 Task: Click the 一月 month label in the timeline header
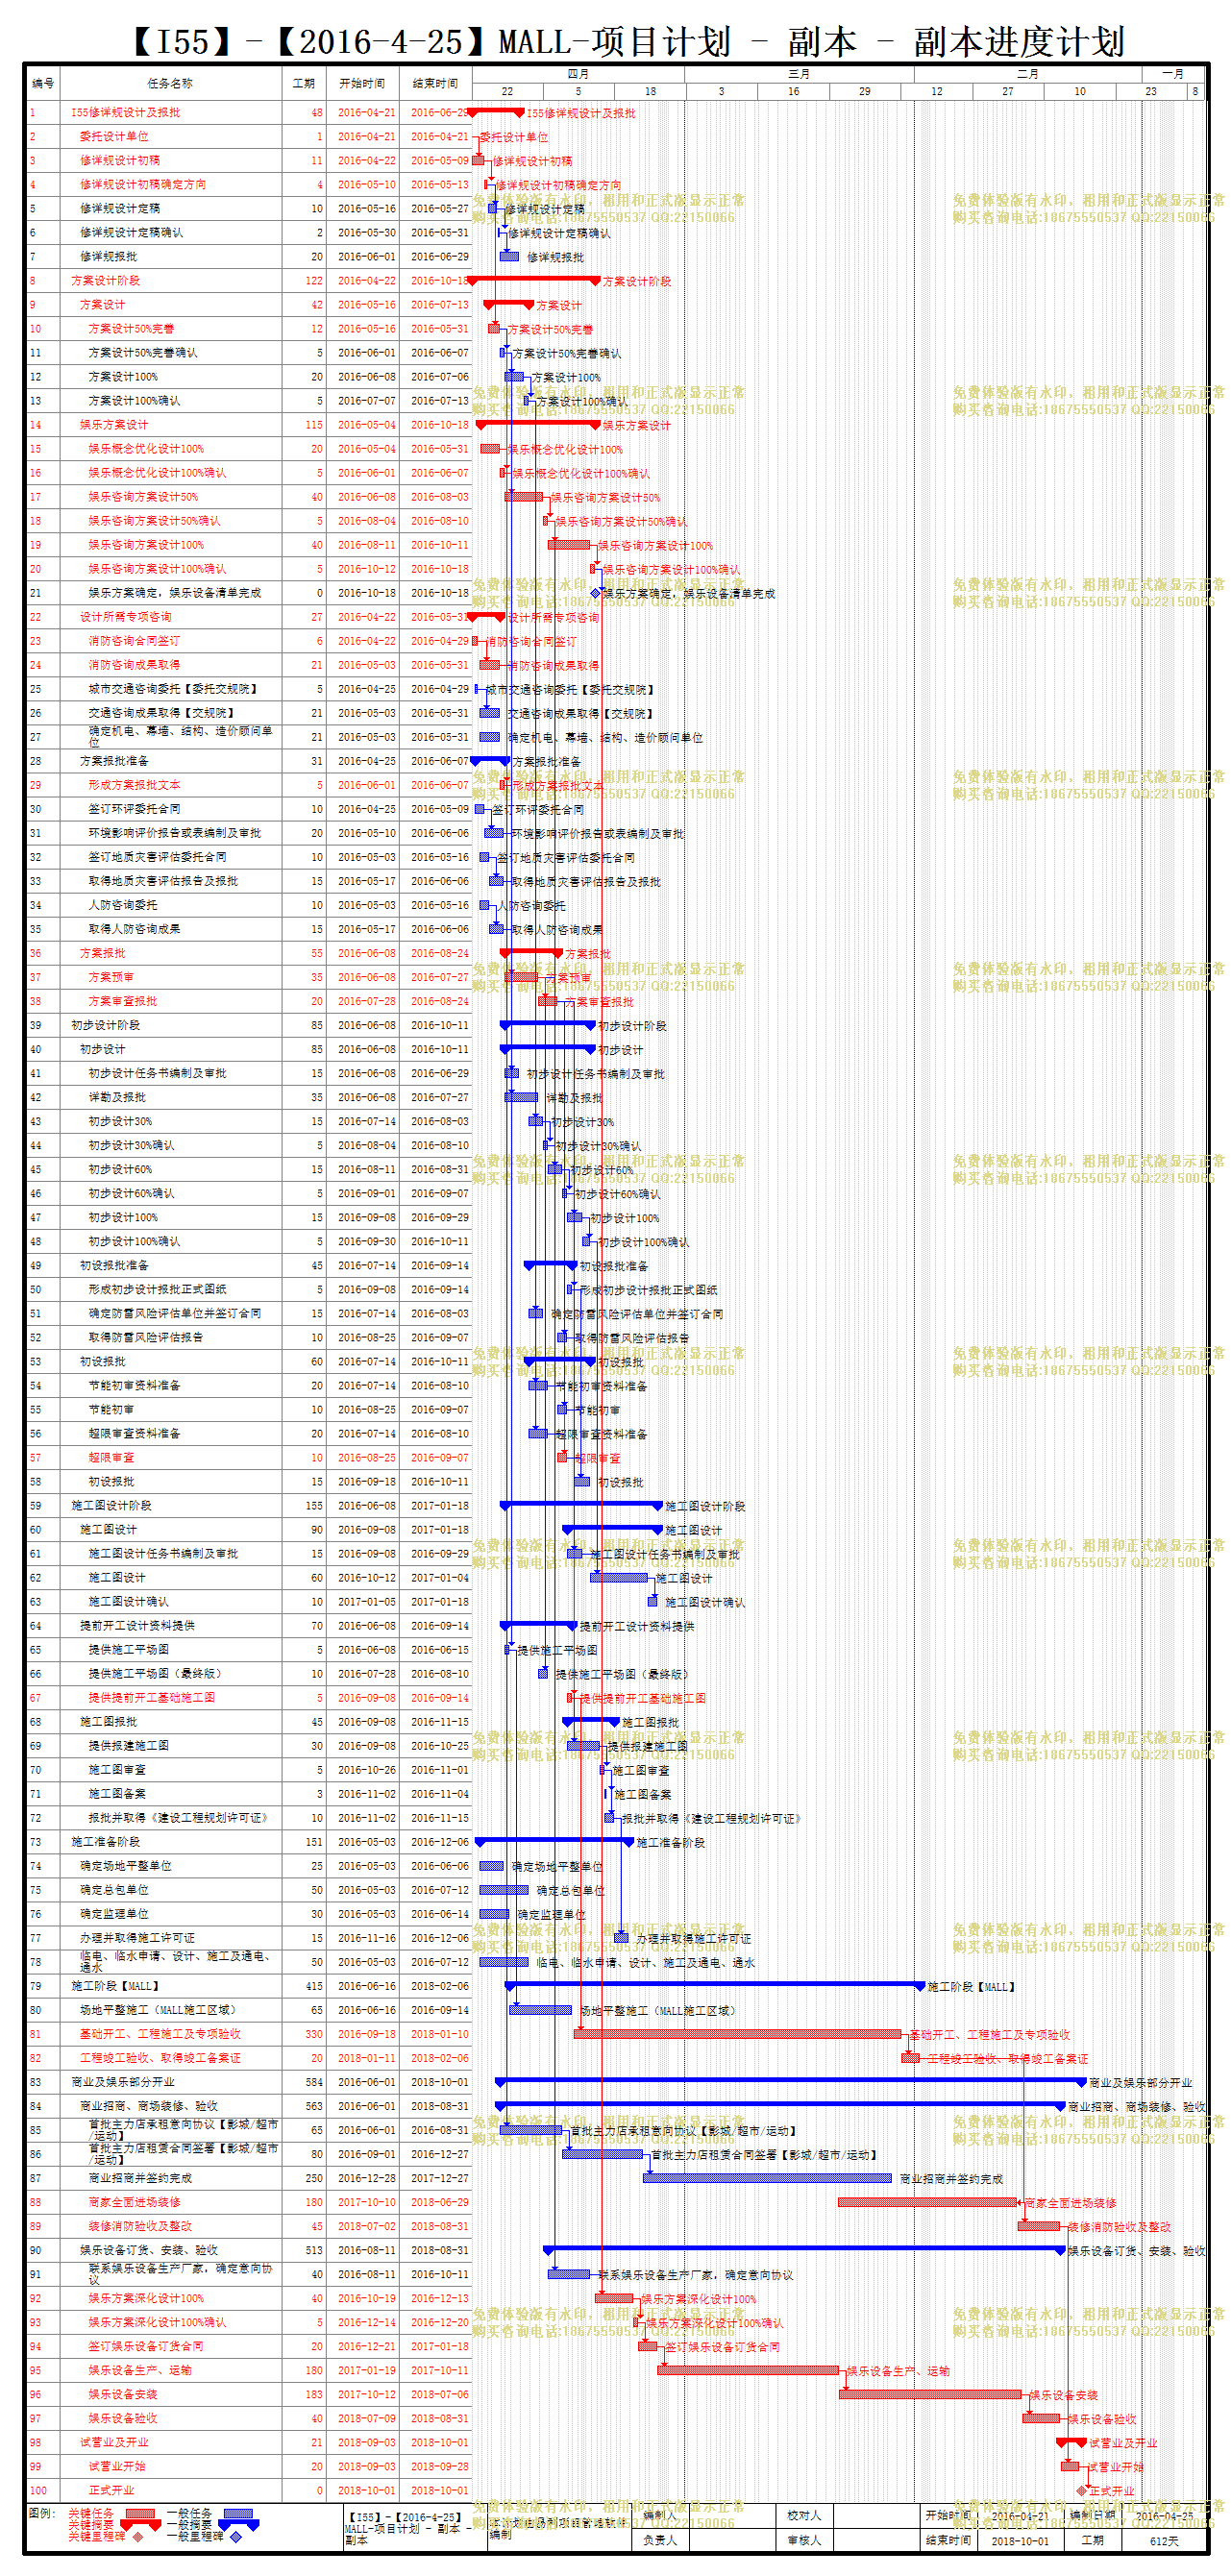click(x=1173, y=74)
